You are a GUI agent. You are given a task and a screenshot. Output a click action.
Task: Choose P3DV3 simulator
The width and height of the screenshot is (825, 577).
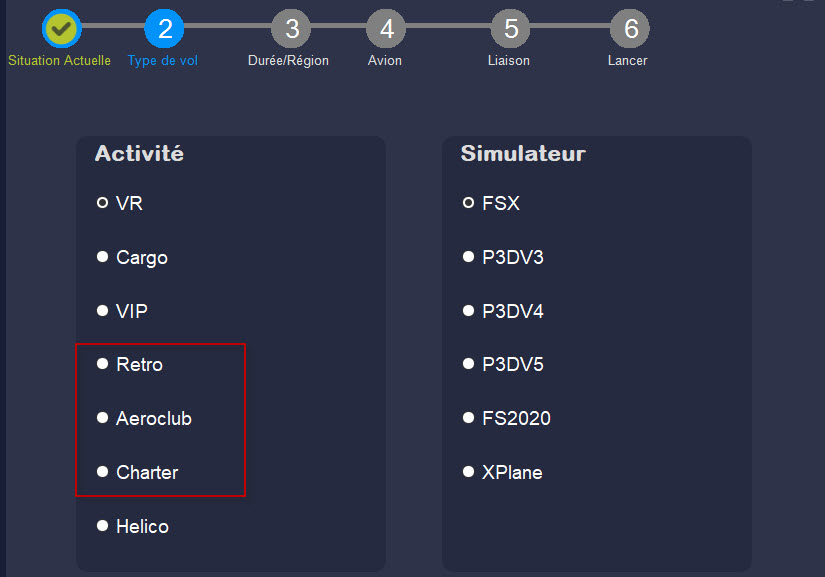[x=503, y=257]
